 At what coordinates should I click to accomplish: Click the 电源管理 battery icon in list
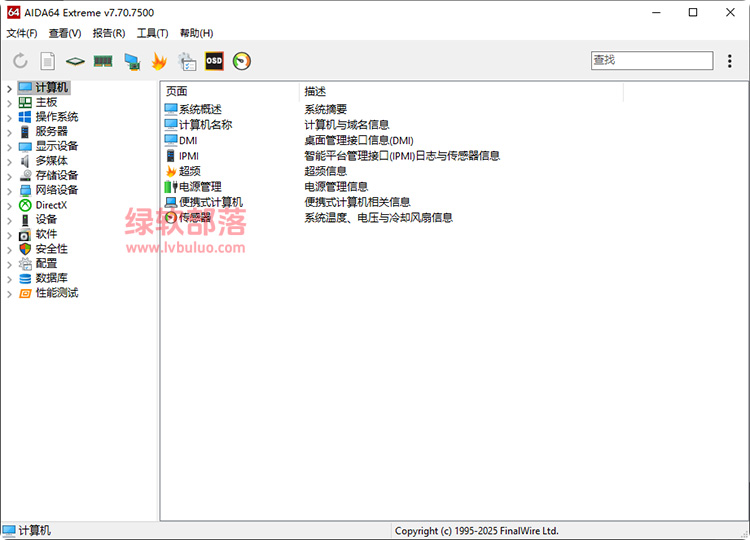[x=171, y=187]
